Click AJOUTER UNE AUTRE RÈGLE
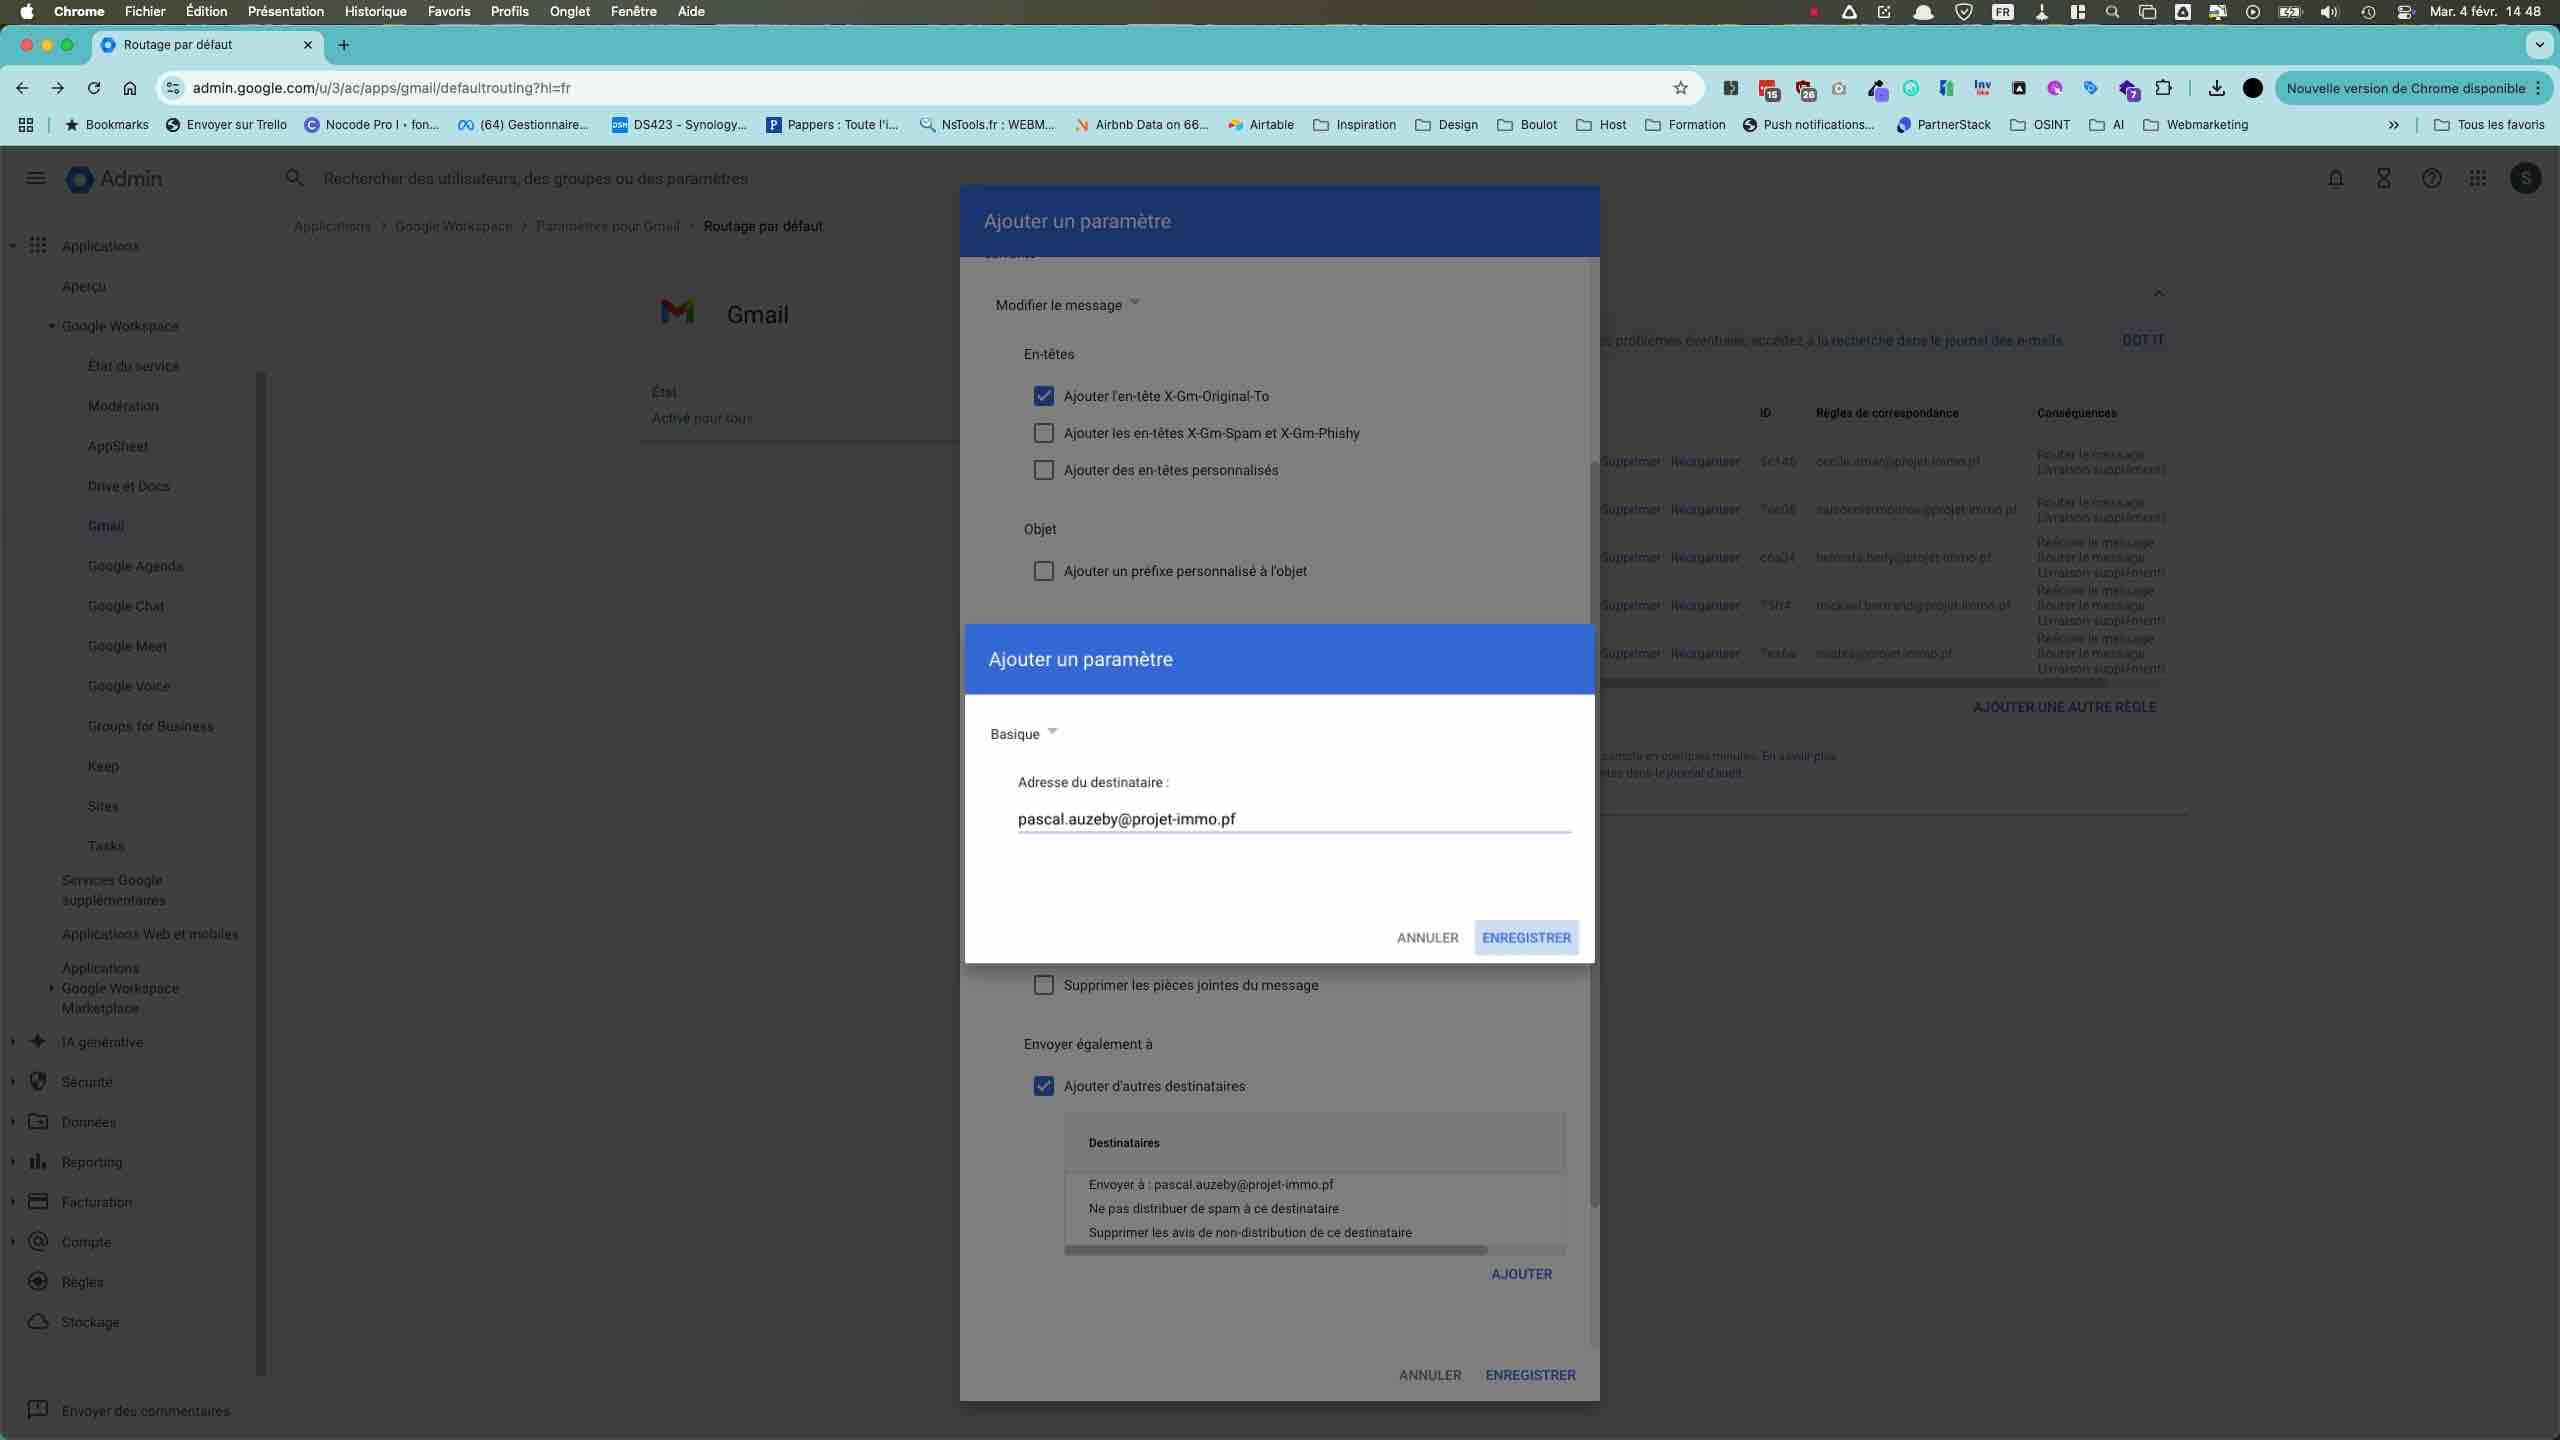Image resolution: width=2560 pixels, height=1440 pixels. (x=2064, y=707)
